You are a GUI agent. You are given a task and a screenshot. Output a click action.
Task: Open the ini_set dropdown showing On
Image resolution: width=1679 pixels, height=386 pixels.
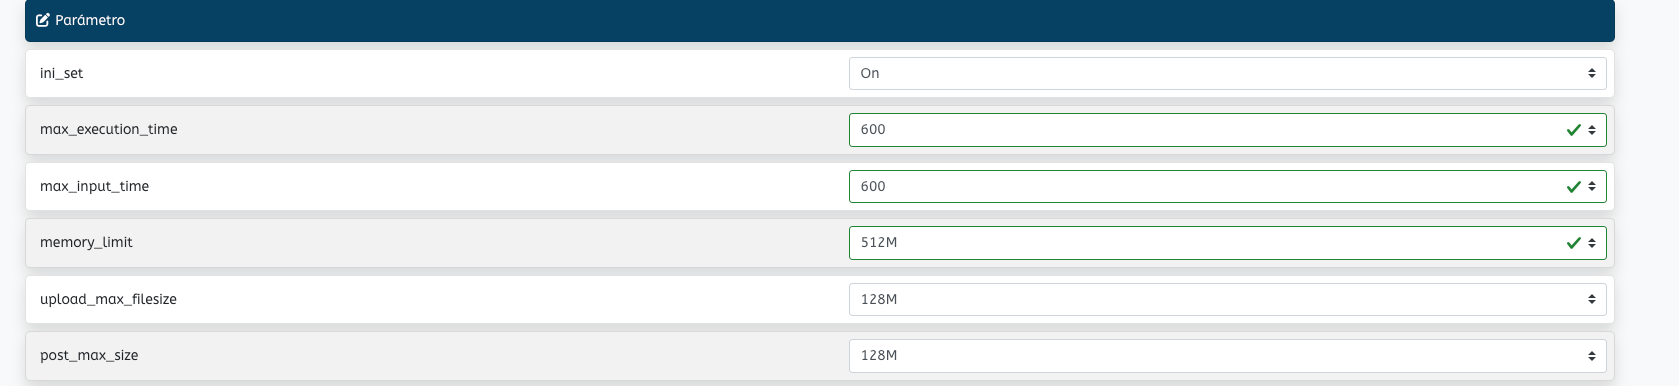click(1227, 73)
